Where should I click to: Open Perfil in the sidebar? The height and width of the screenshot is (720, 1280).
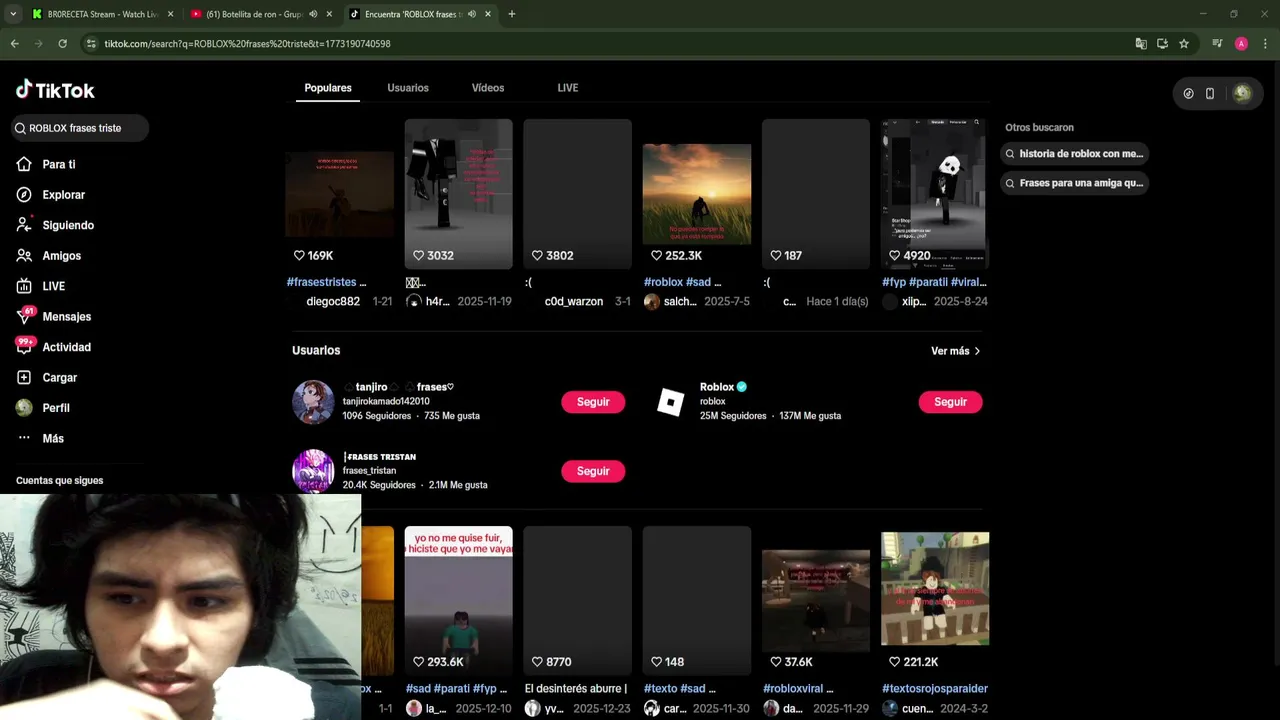point(56,408)
